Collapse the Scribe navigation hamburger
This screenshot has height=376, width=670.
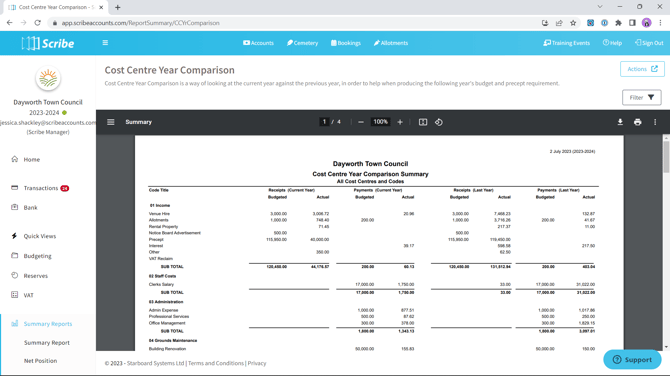point(105,43)
